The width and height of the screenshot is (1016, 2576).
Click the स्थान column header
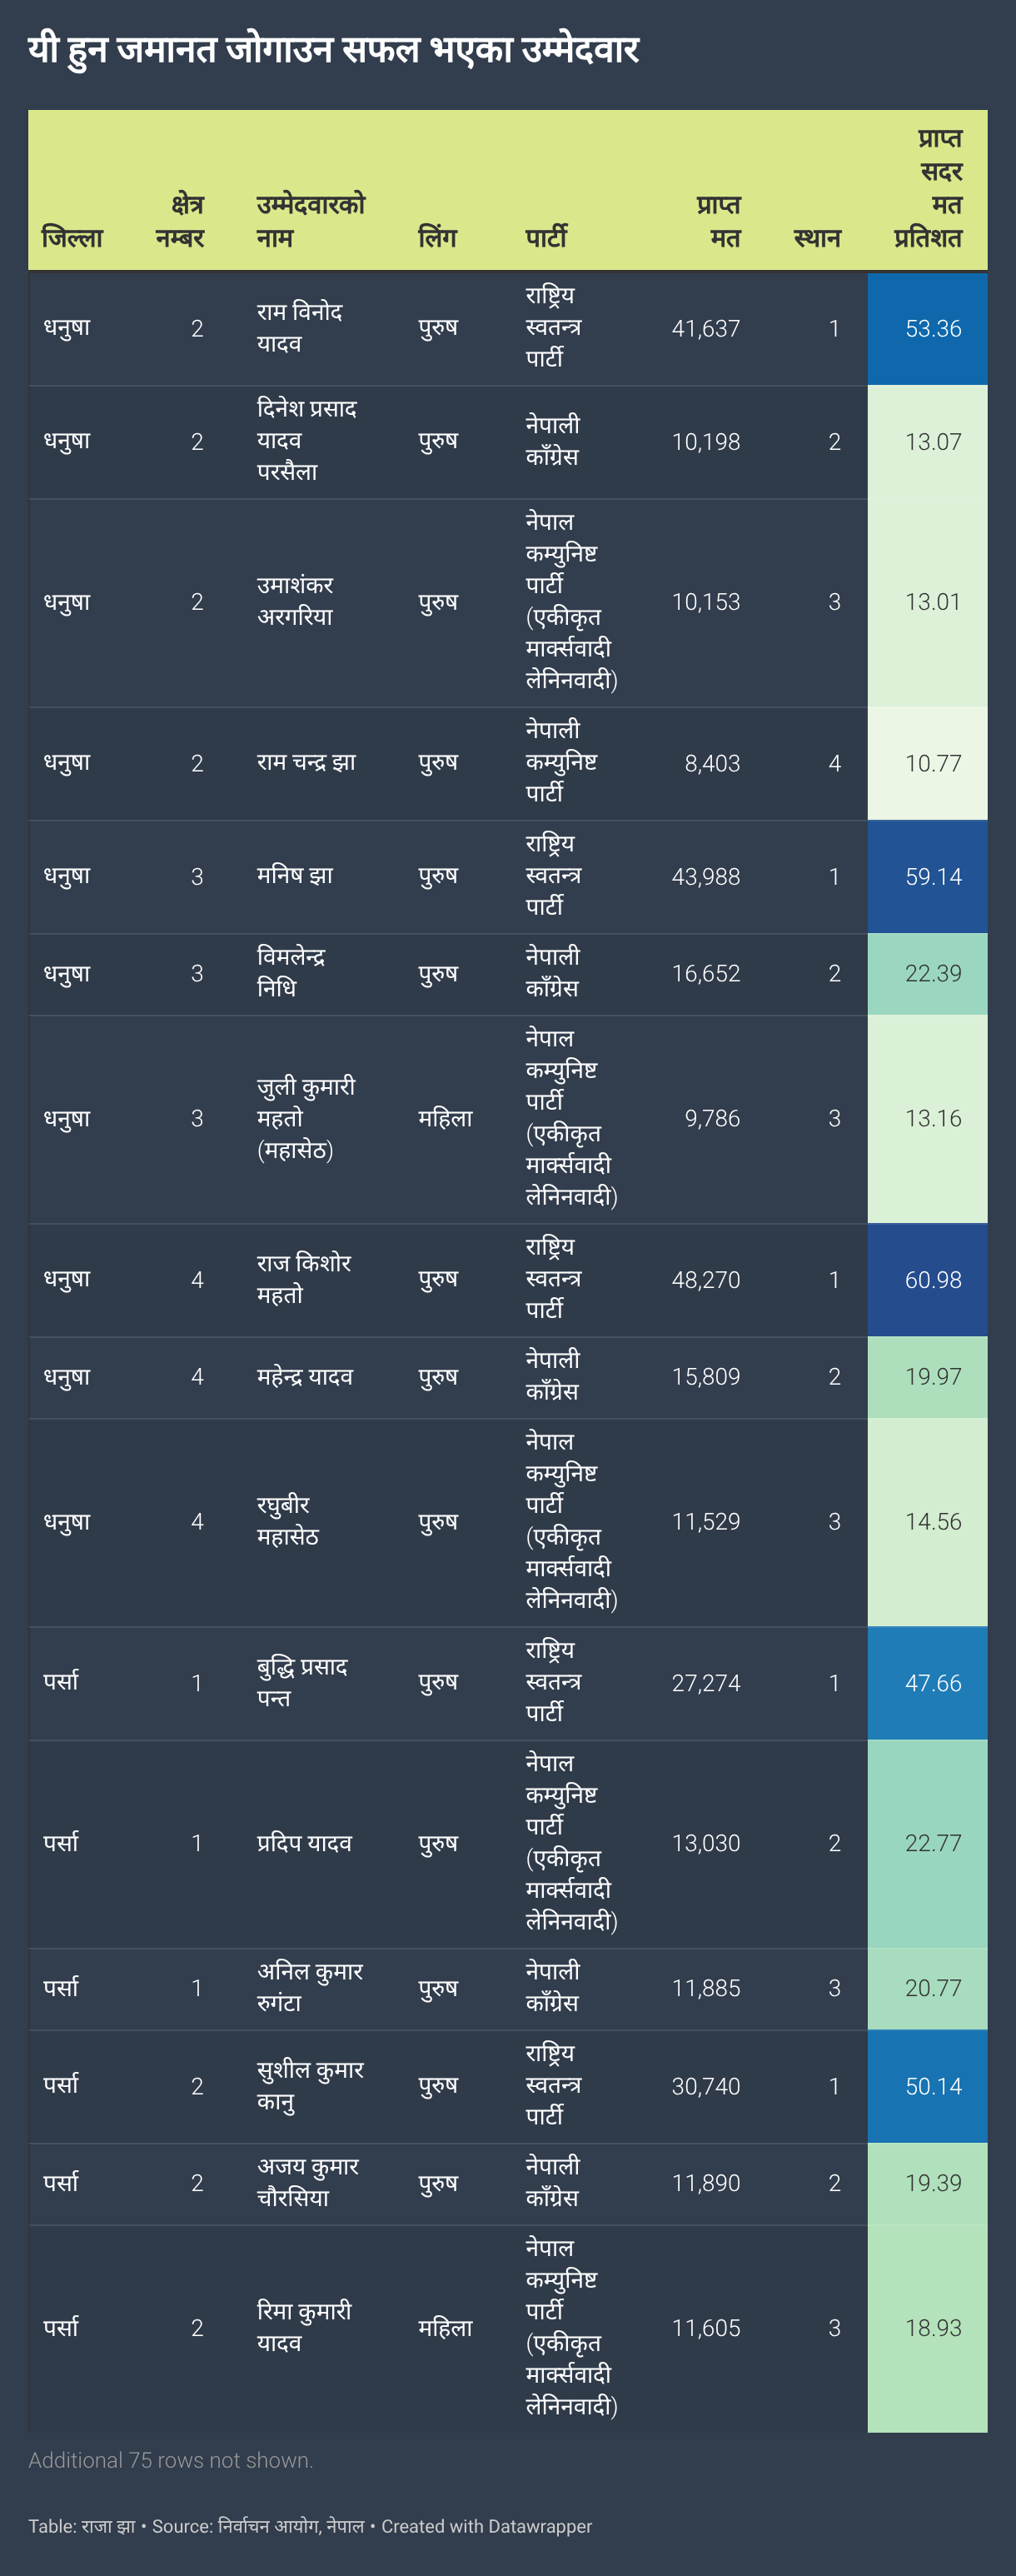pos(816,238)
